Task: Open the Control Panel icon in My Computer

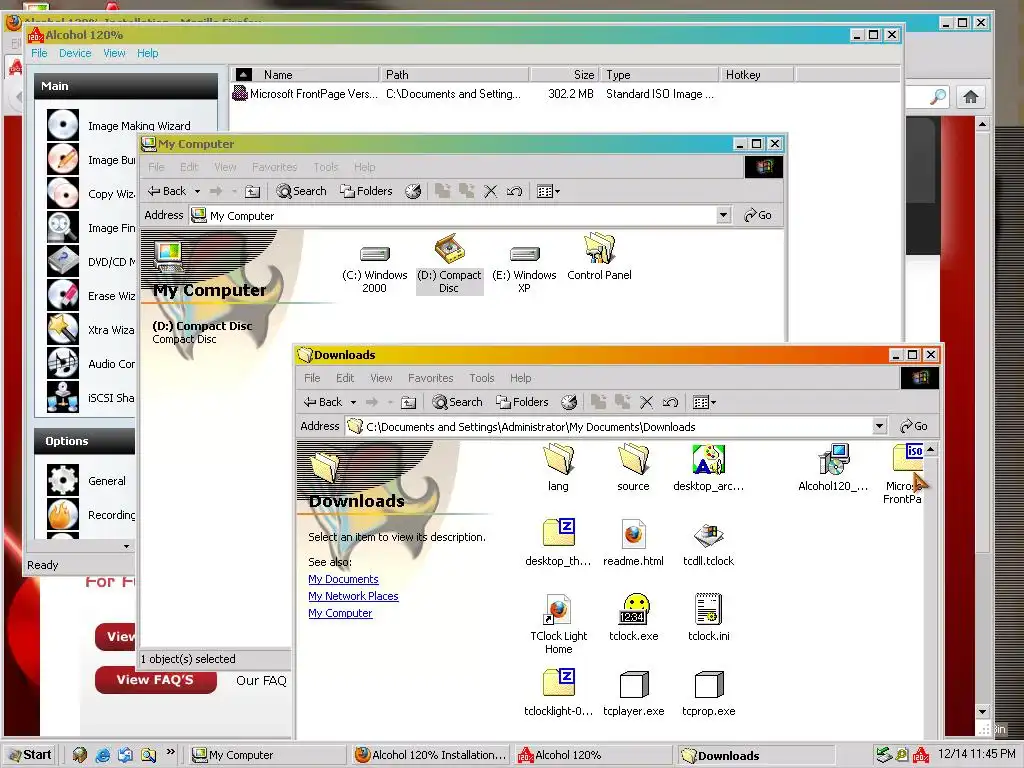Action: click(600, 257)
